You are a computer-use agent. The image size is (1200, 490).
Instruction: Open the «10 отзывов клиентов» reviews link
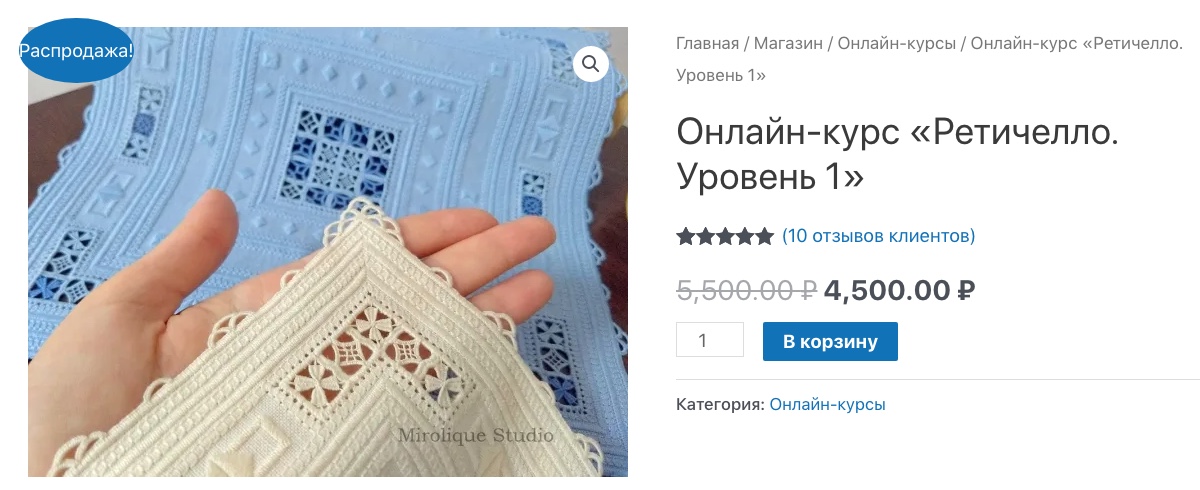pos(878,237)
